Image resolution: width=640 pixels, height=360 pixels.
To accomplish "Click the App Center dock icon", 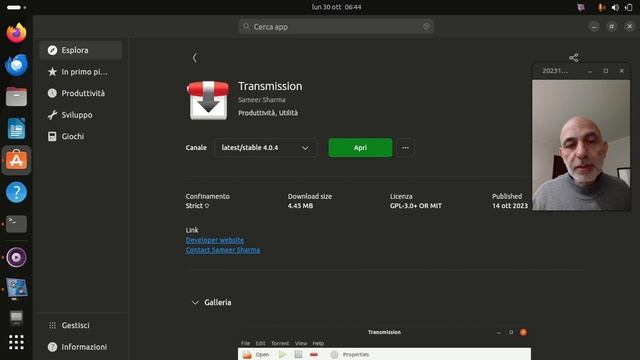I will (16, 160).
